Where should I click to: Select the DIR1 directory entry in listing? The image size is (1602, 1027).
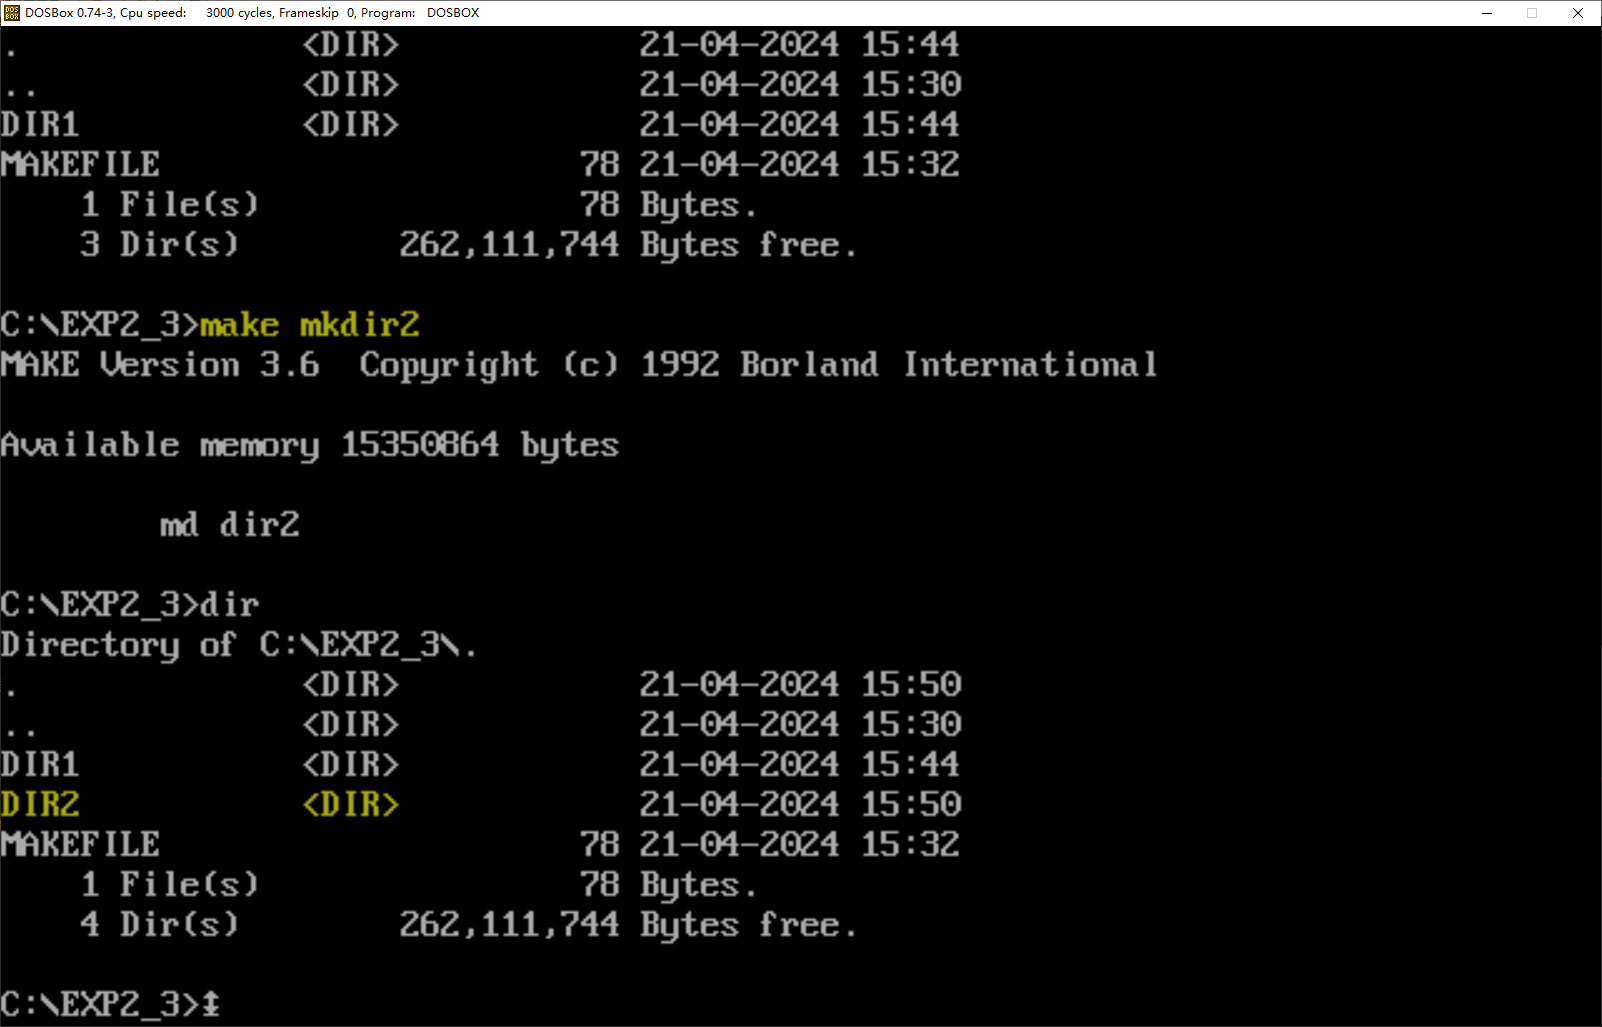39,763
